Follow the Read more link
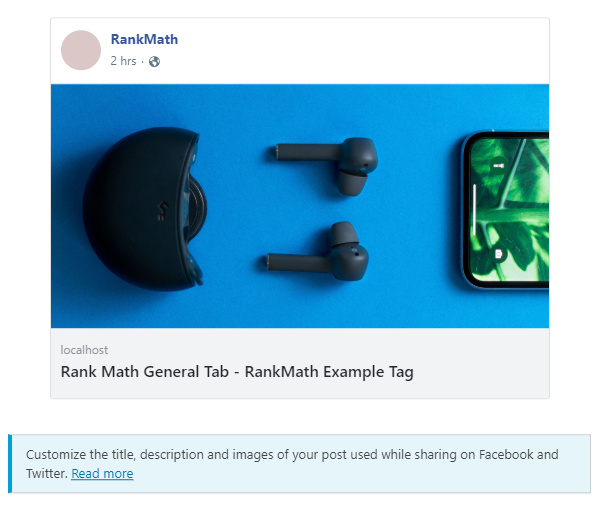The height and width of the screenshot is (507, 608). (x=102, y=473)
